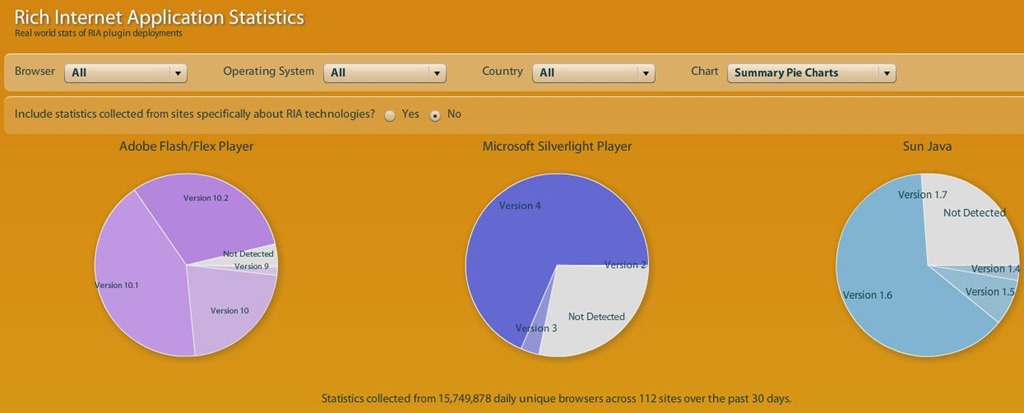Click the statistics collected summary text
1024x413 pixels.
(556, 398)
